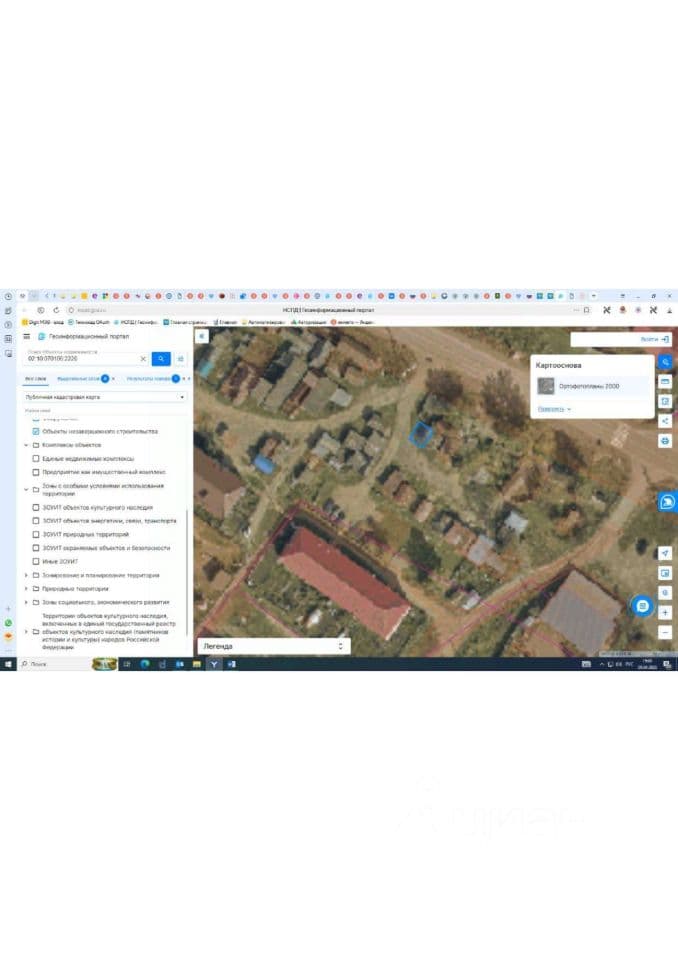Open the map layers card tool

pos(665,381)
